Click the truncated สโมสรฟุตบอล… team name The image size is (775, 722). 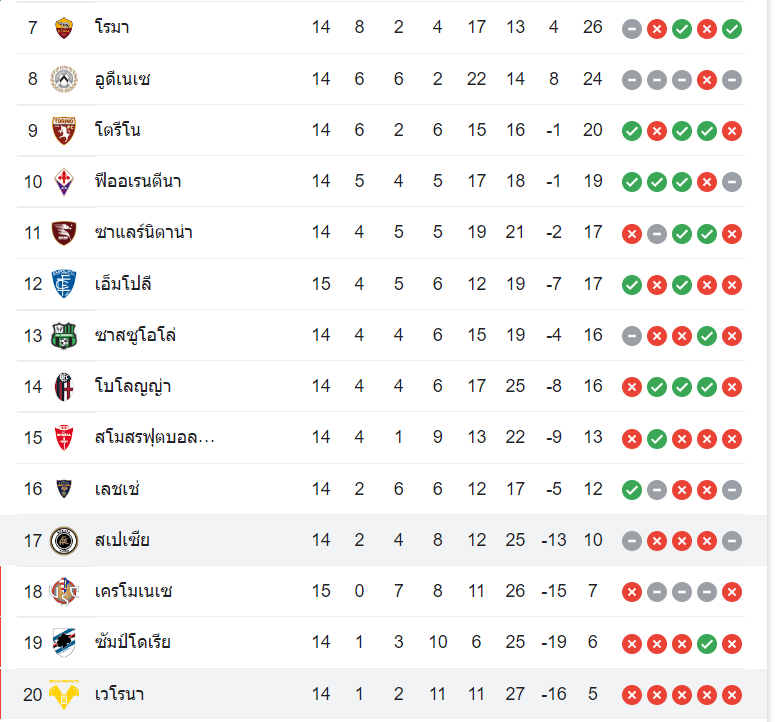pyautogui.click(x=154, y=437)
